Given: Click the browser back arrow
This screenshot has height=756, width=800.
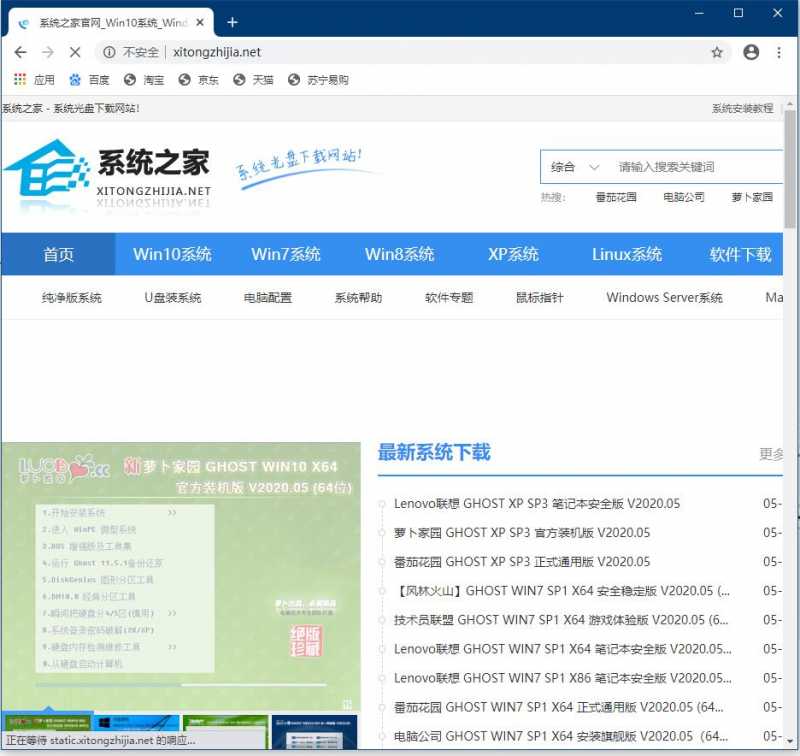Looking at the screenshot, I should click(x=20, y=51).
